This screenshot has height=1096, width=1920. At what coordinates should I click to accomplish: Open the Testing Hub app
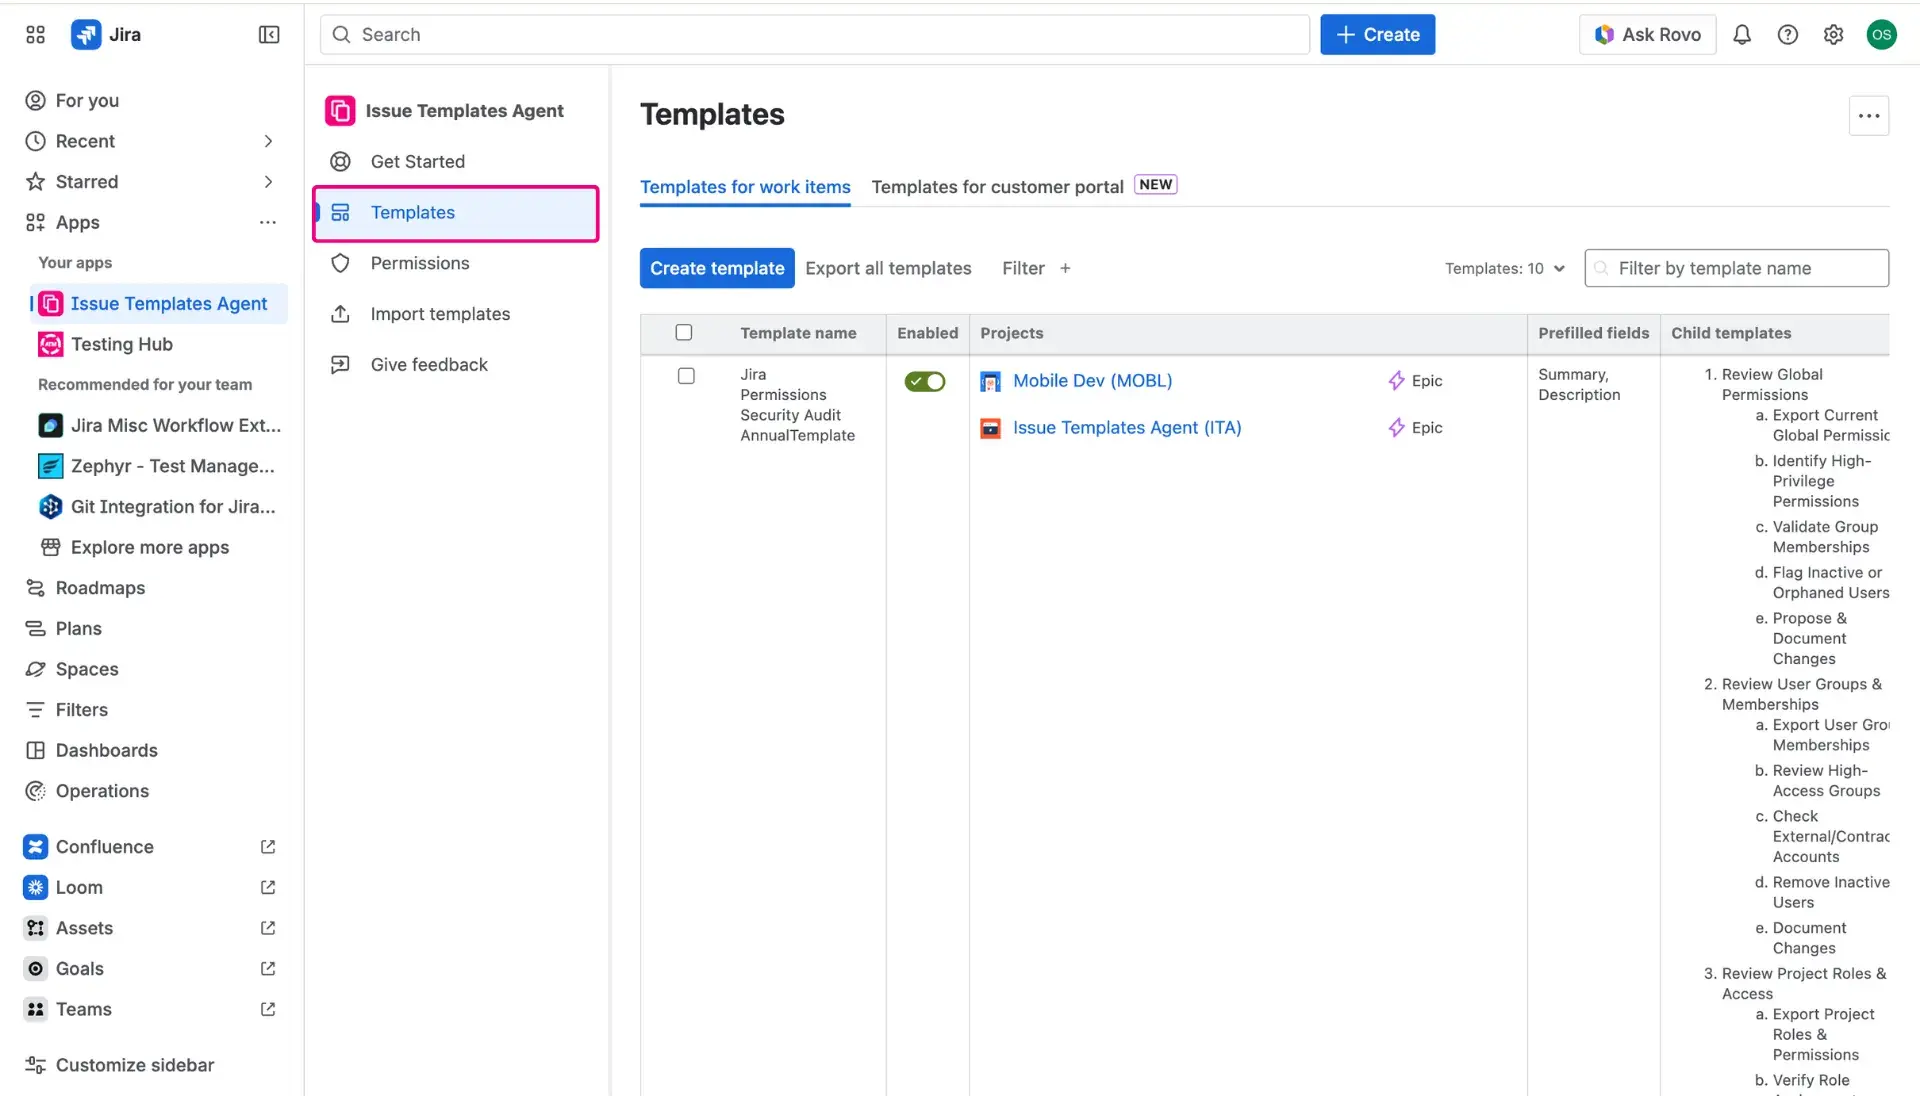pos(120,344)
